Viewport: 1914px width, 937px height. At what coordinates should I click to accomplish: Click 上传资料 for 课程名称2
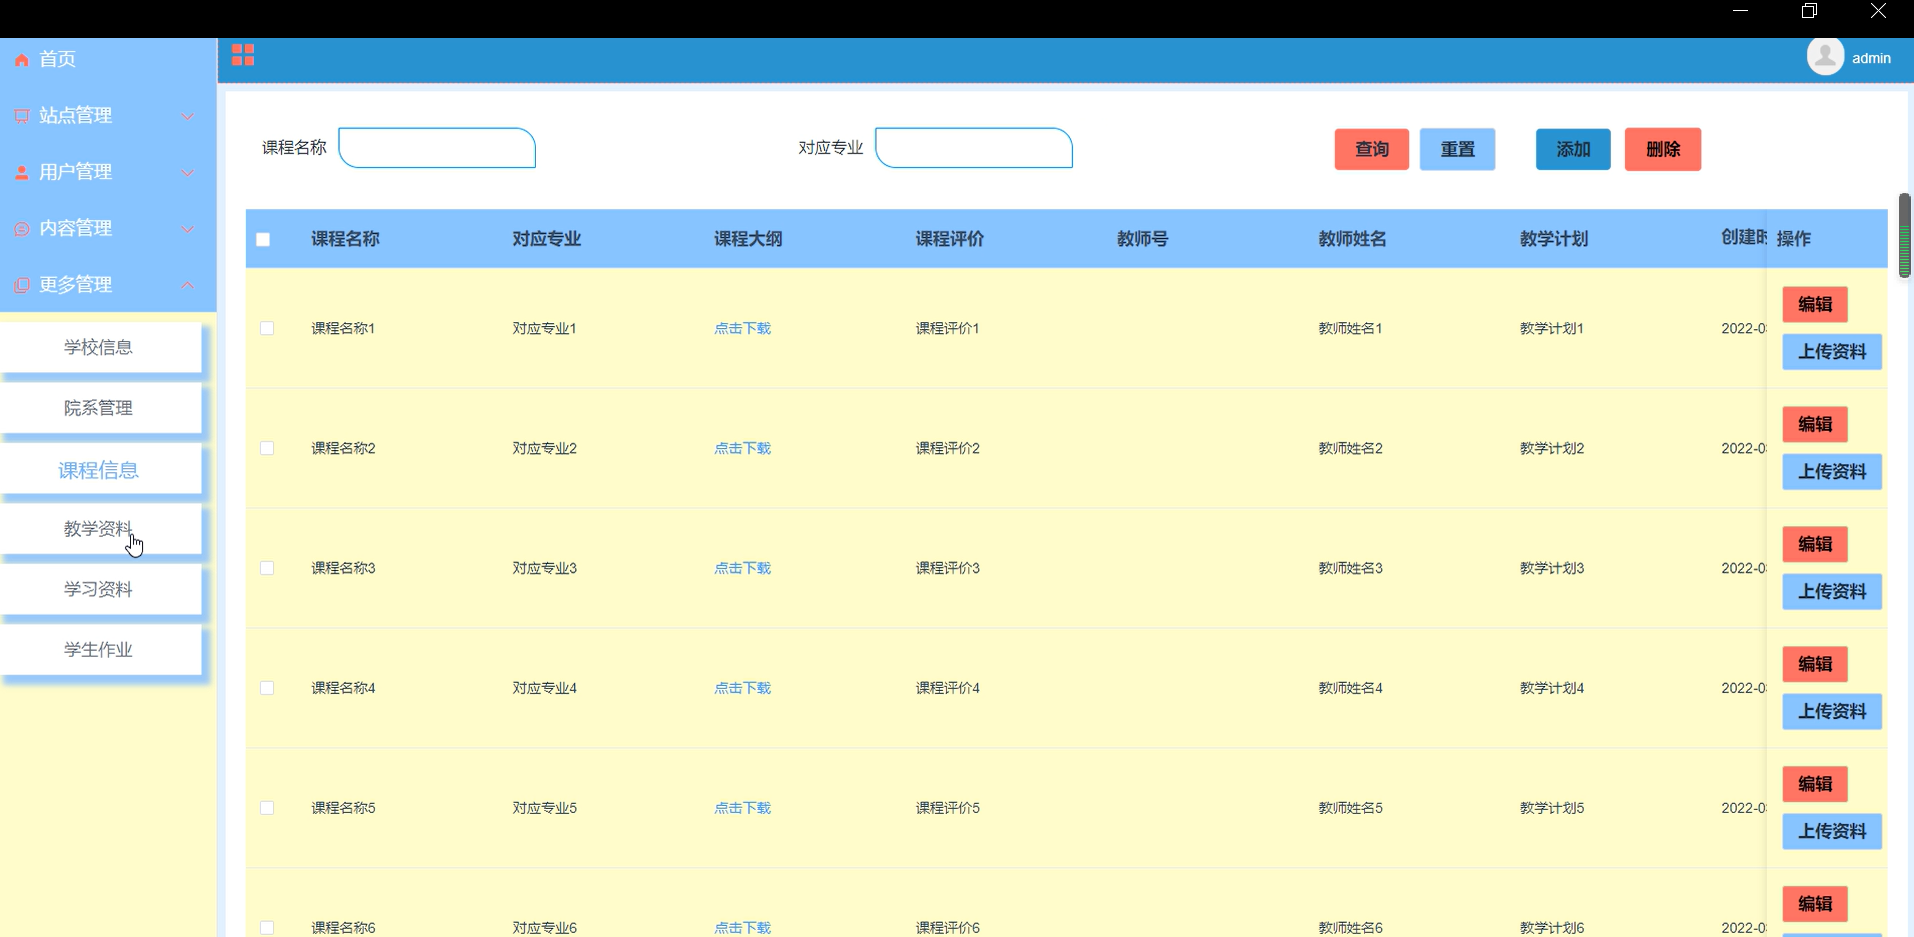click(x=1832, y=472)
